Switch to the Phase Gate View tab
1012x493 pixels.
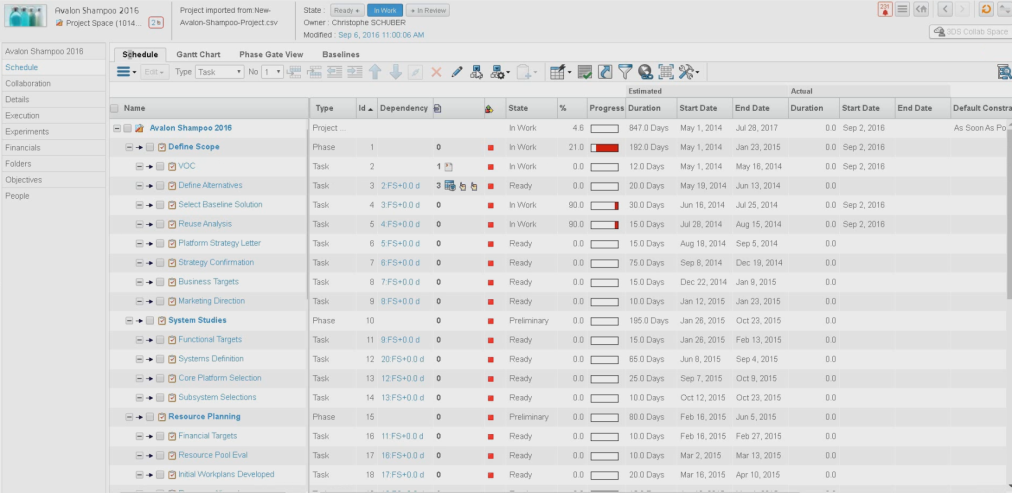point(270,55)
